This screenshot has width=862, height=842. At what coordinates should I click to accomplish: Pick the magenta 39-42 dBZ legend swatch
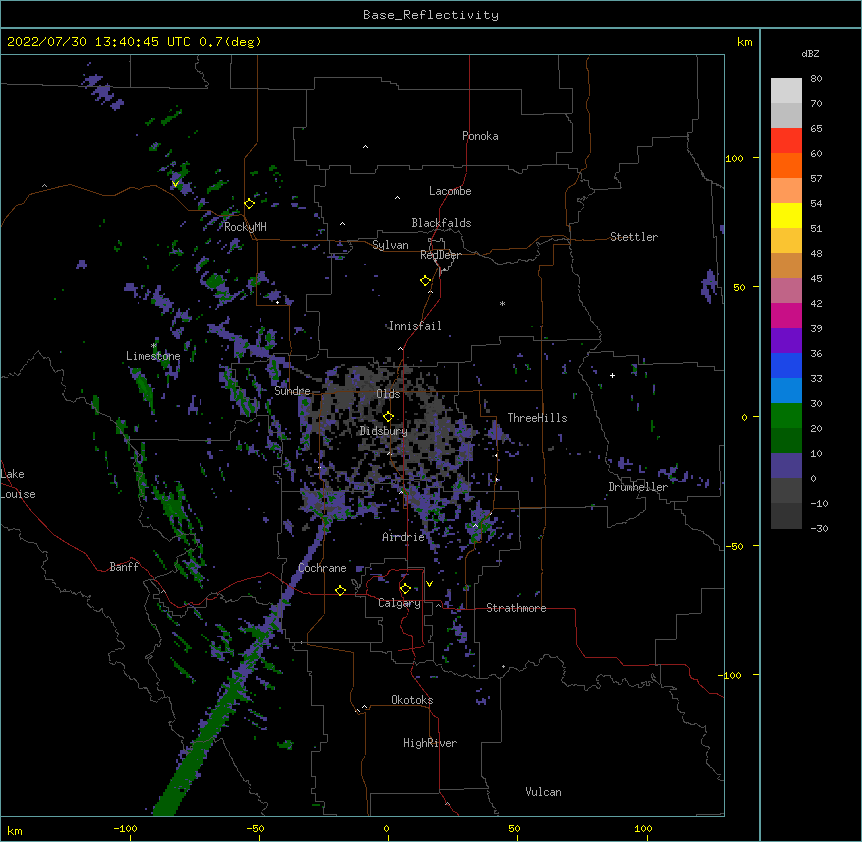786,315
